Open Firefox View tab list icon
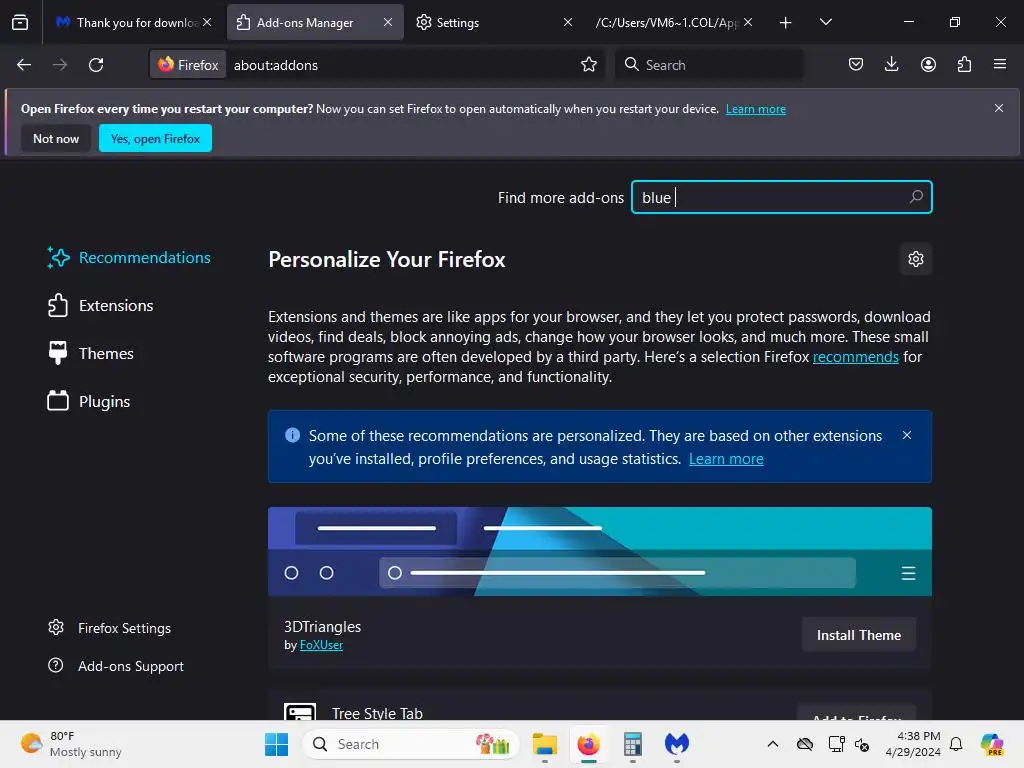1024x768 pixels. tap(20, 22)
